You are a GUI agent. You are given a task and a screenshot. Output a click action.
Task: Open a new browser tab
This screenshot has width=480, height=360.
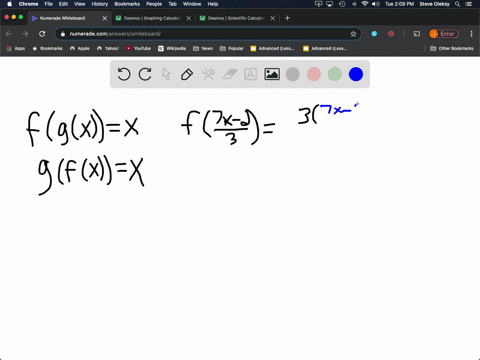pyautogui.click(x=287, y=18)
